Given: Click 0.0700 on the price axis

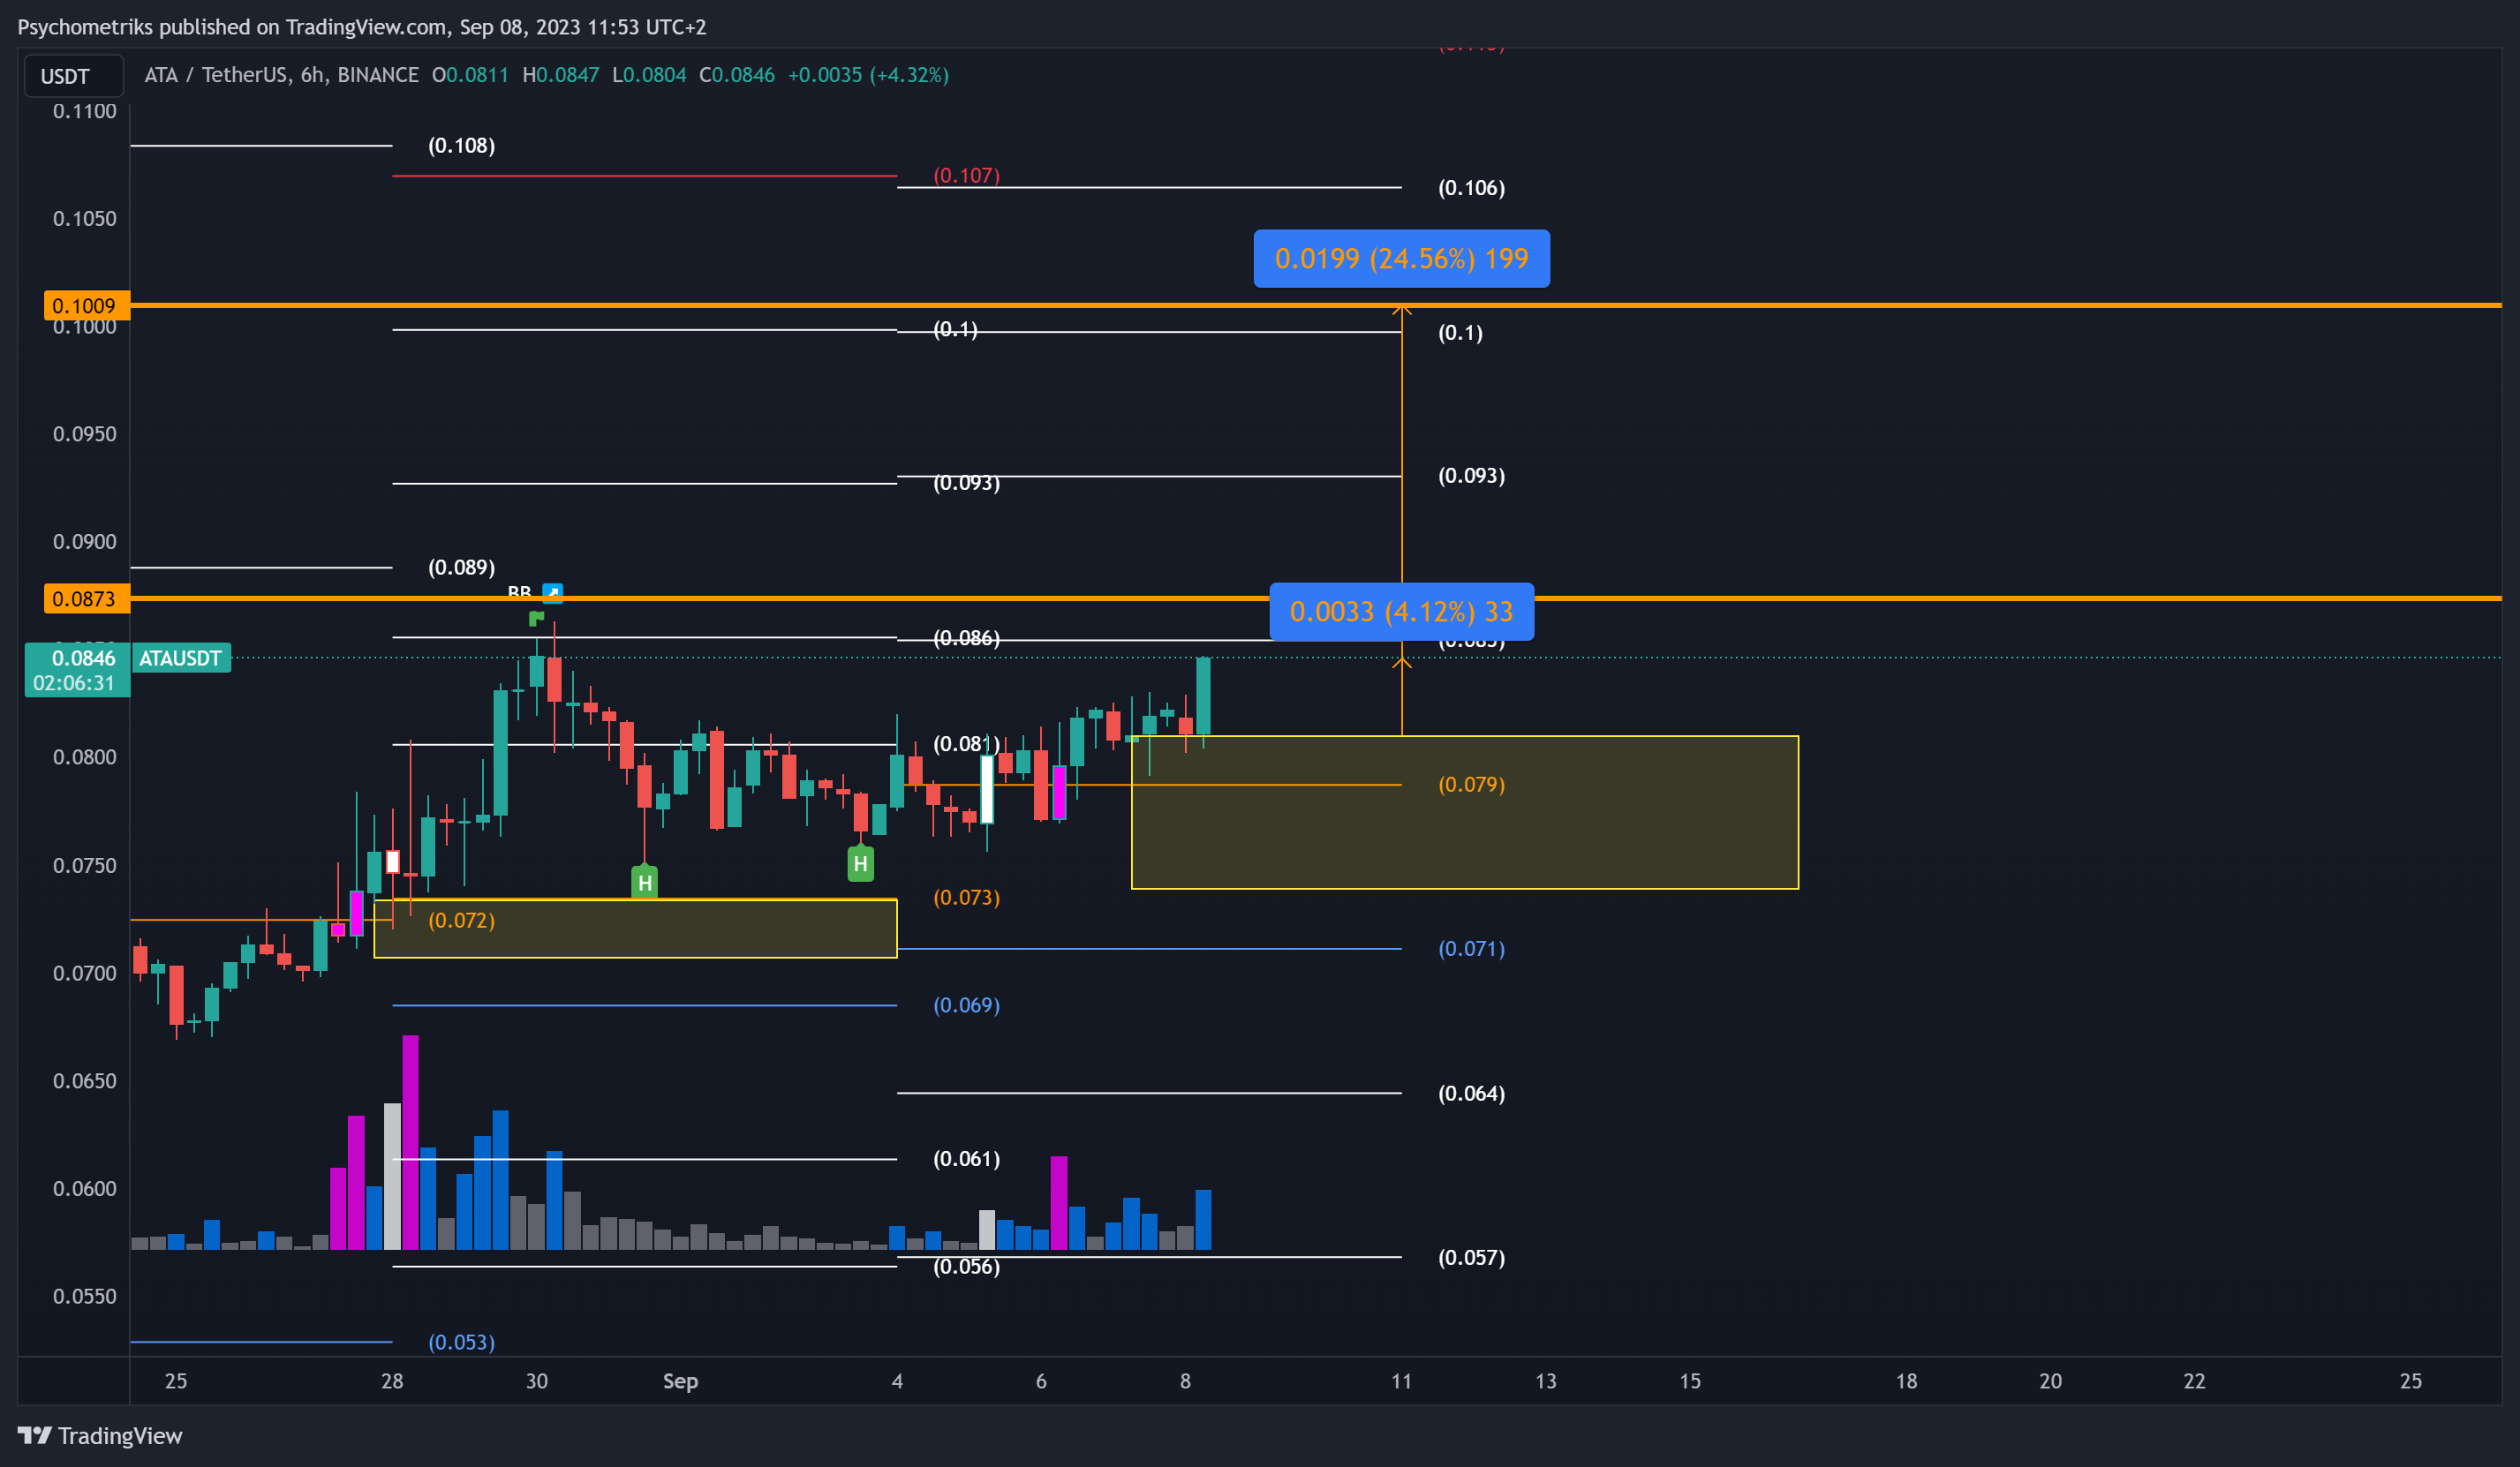Looking at the screenshot, I should point(85,973).
